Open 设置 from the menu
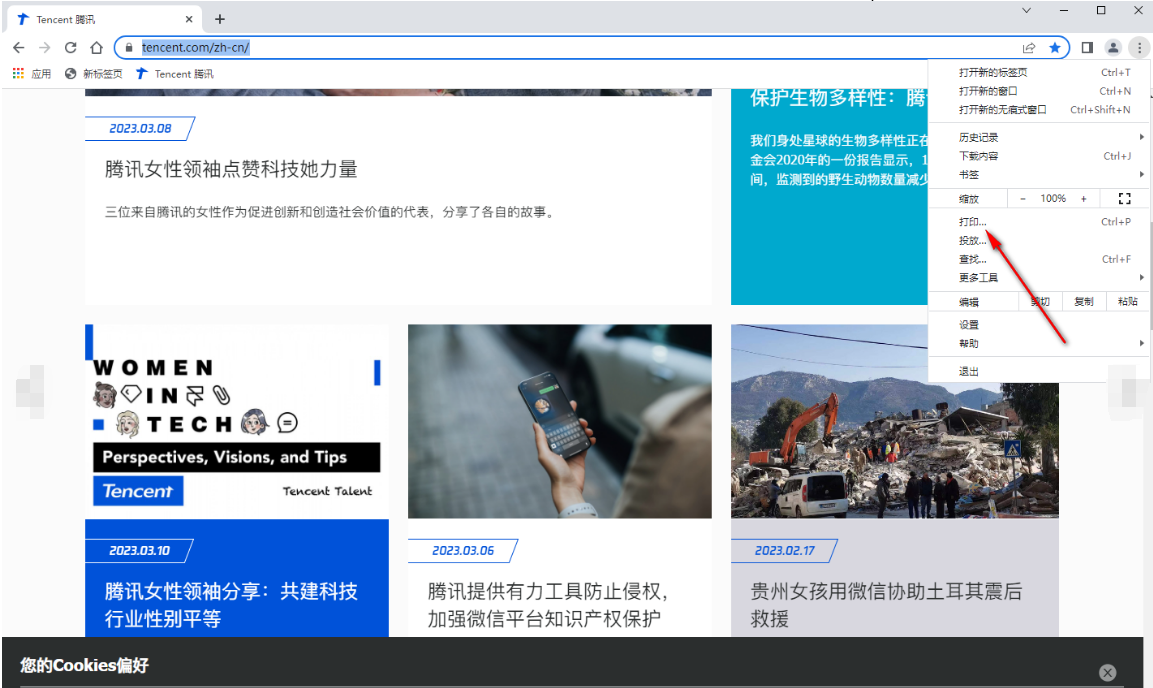Viewport: 1153px width, 688px height. pos(968,323)
